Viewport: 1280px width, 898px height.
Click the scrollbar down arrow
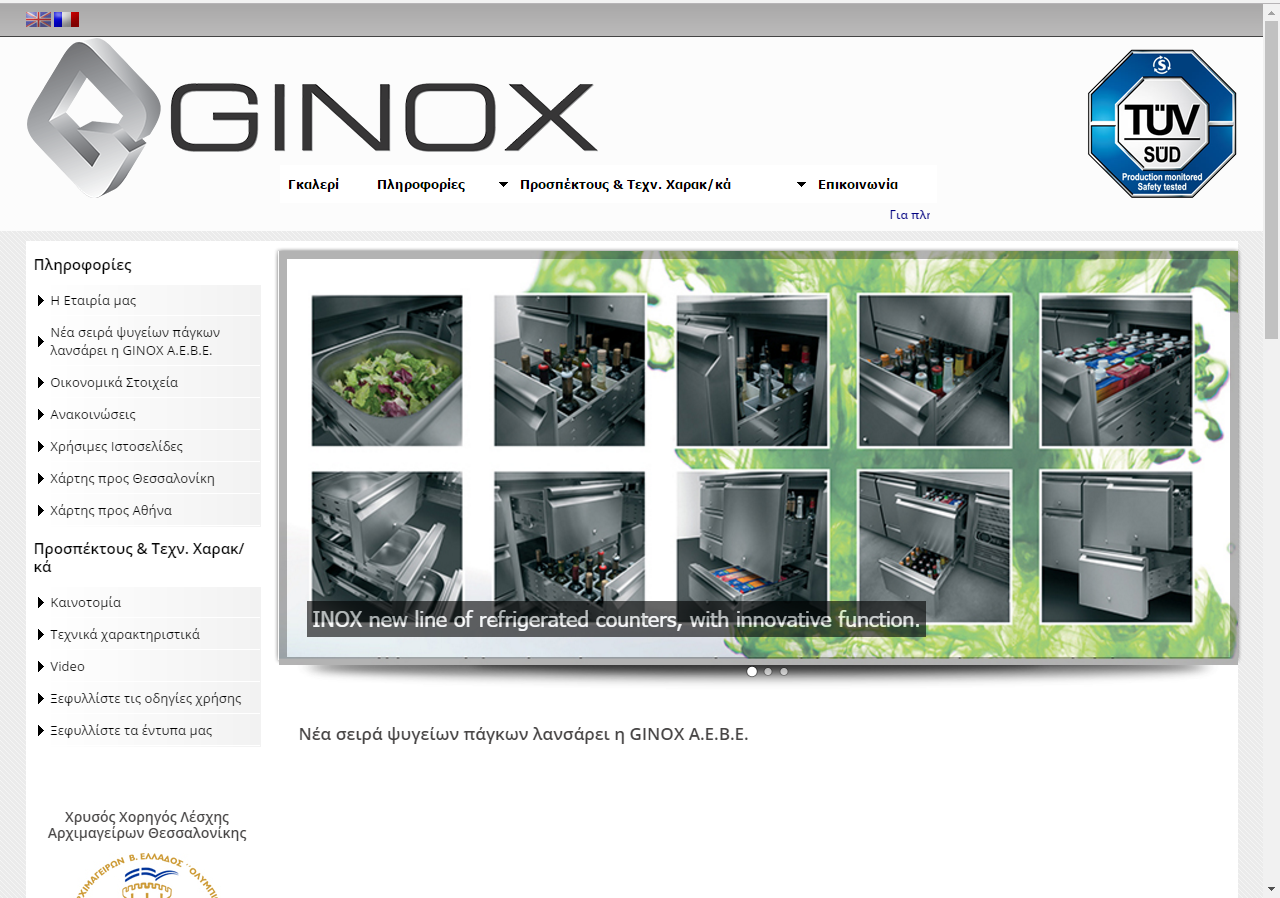pos(1271,889)
